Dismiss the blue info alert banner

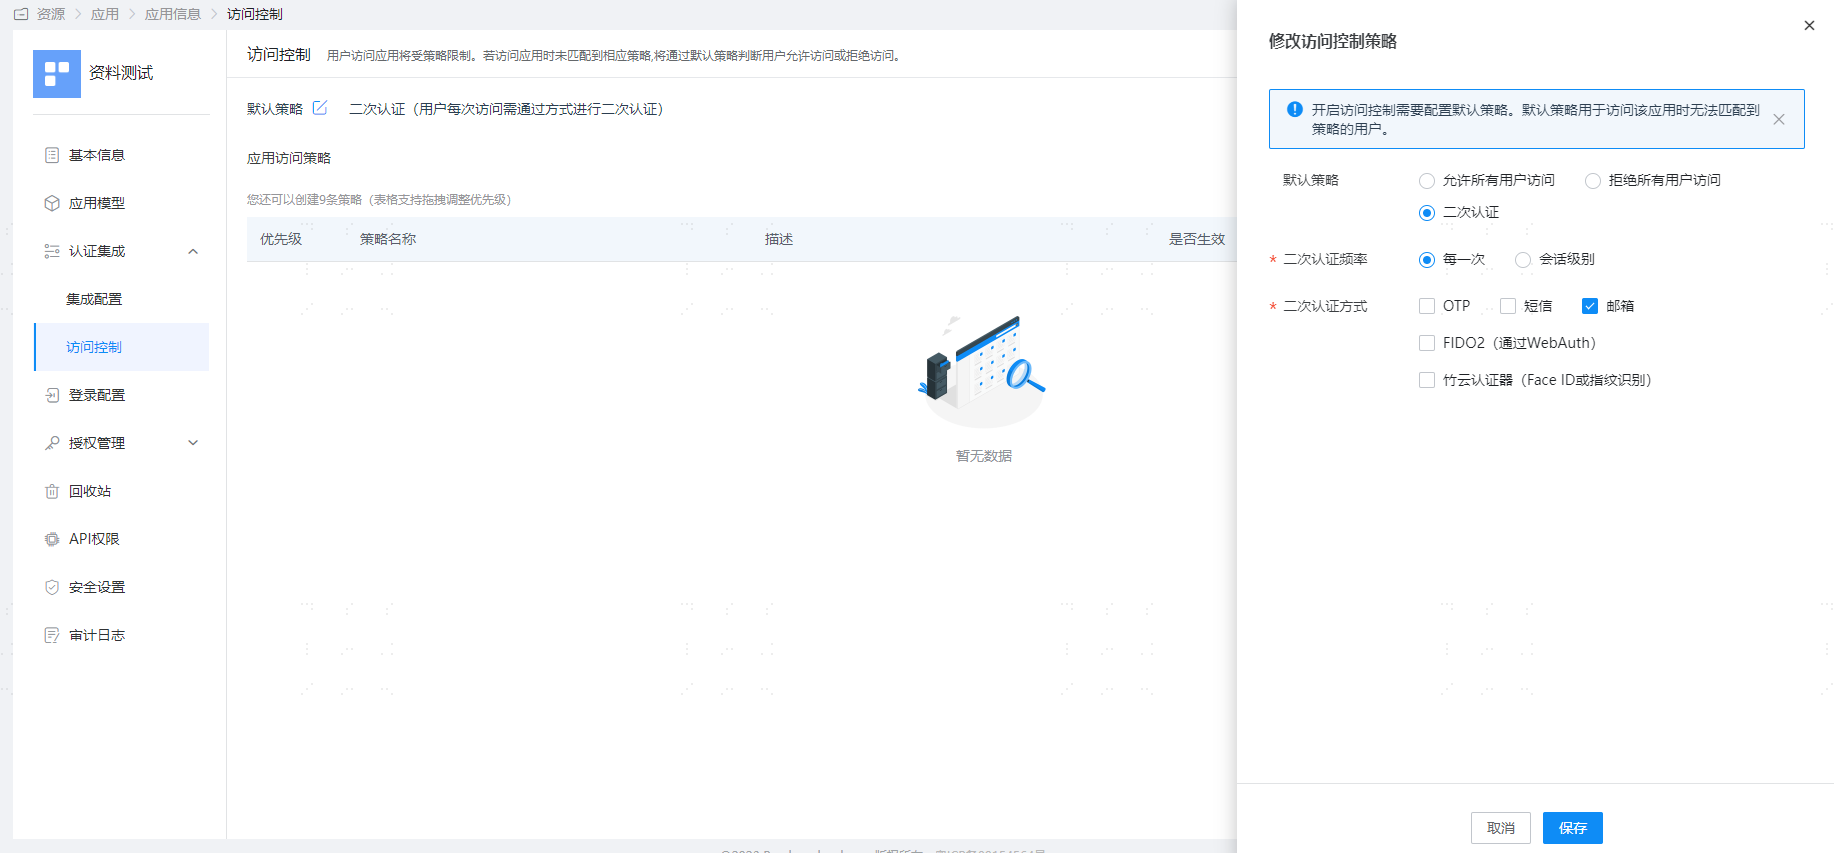(1778, 119)
